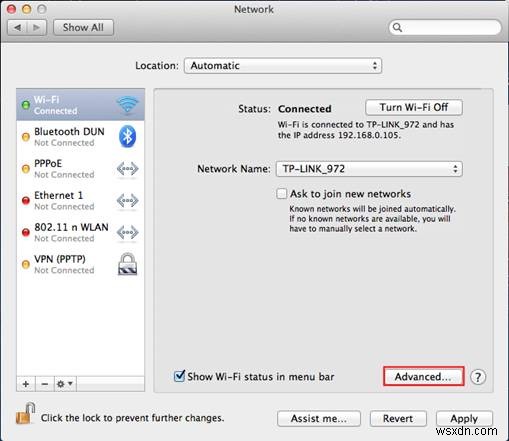
Task: Click the Show All button
Action: (x=83, y=27)
